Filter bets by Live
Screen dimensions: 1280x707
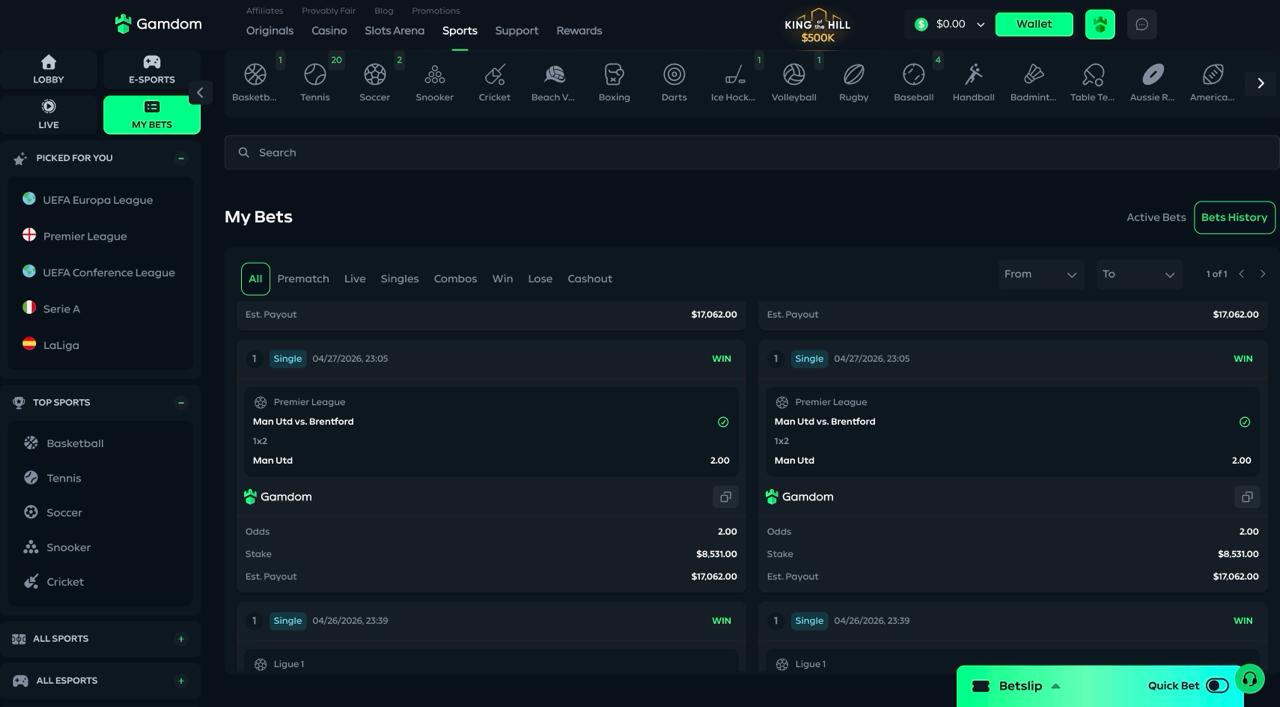click(x=355, y=279)
